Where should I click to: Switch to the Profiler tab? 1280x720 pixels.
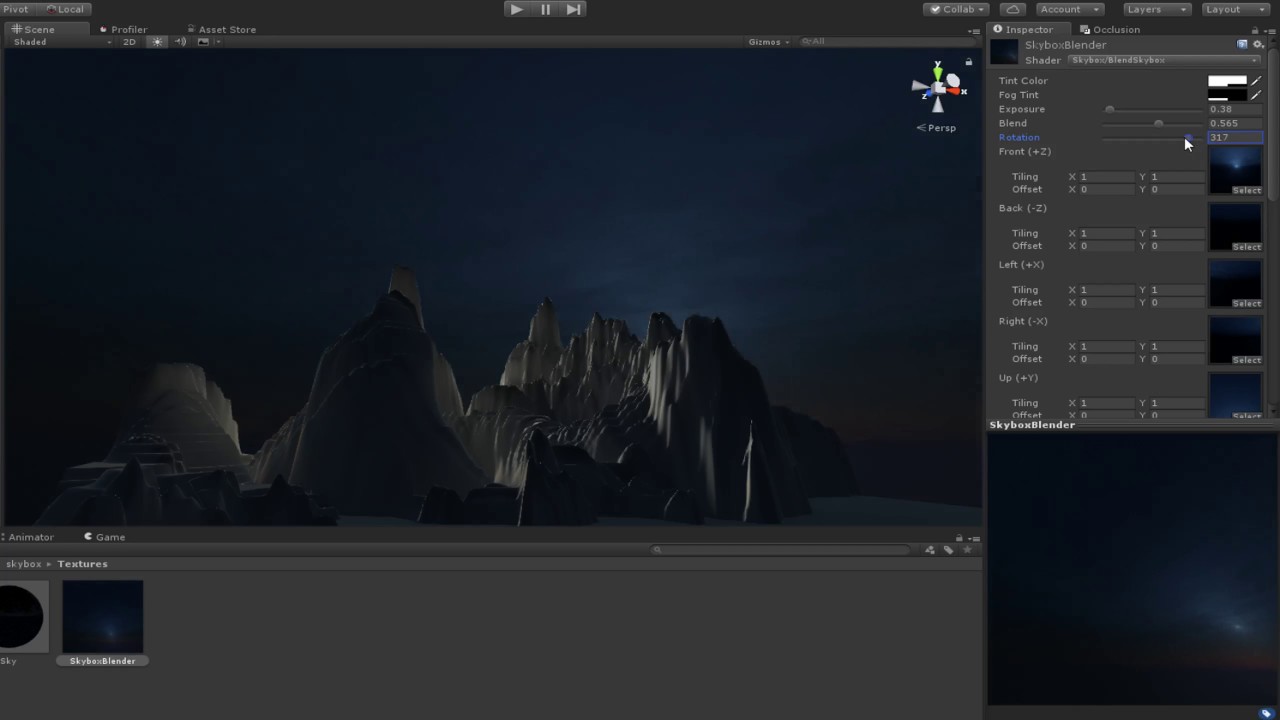pos(123,29)
